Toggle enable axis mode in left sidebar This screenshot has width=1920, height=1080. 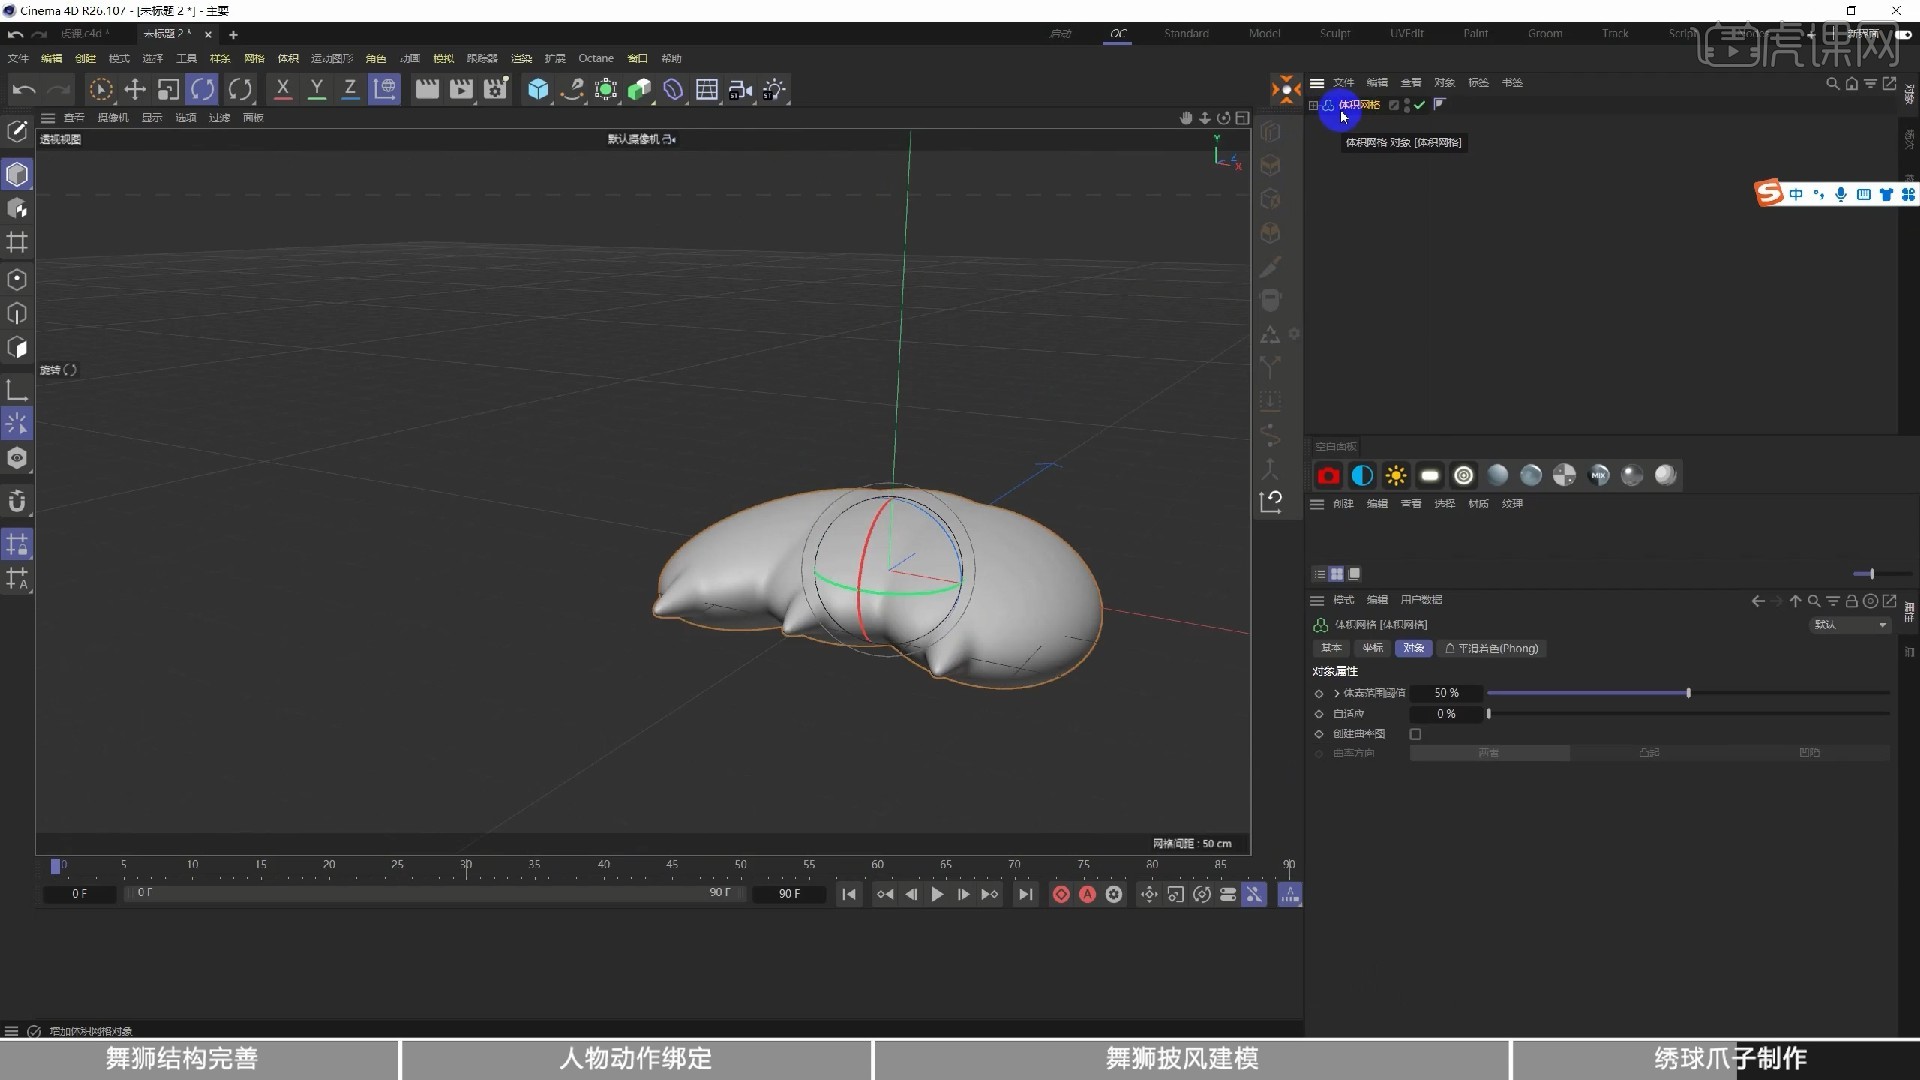tap(17, 390)
